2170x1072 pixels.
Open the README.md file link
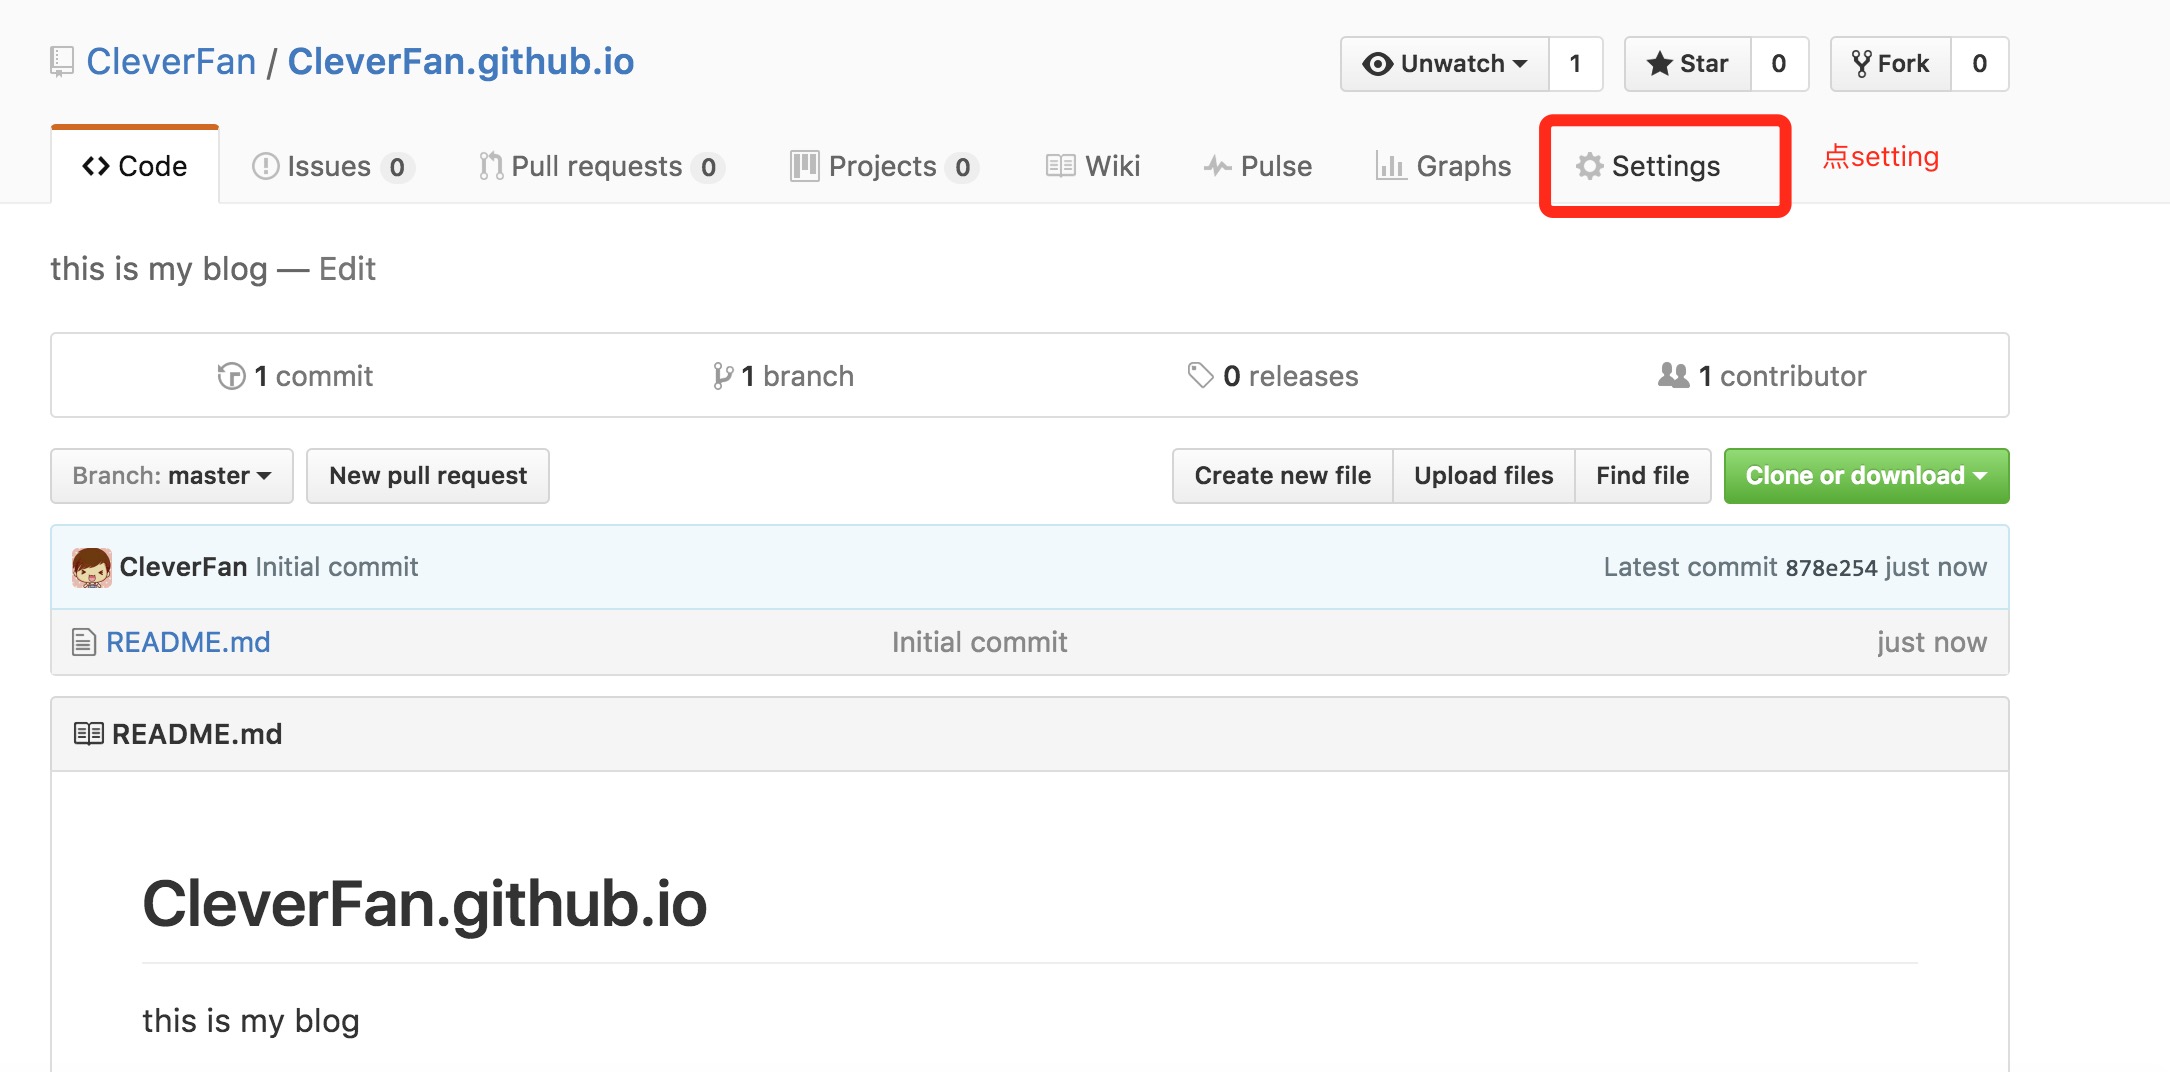click(188, 642)
